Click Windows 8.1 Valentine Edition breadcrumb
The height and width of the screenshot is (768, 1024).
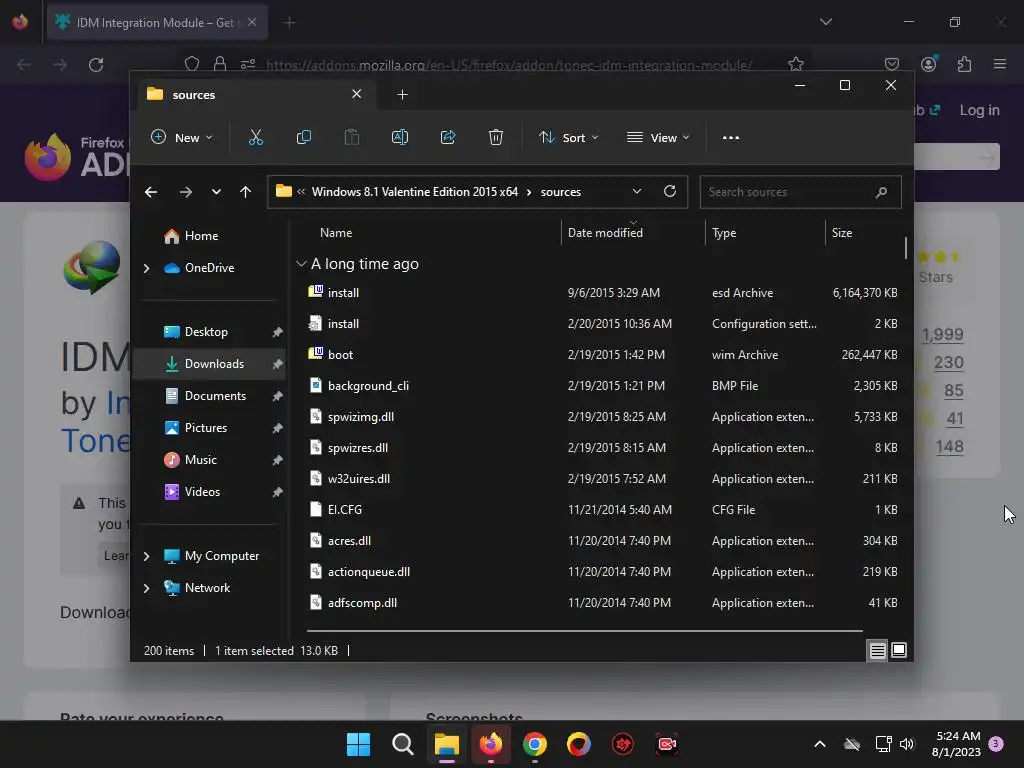(415, 192)
